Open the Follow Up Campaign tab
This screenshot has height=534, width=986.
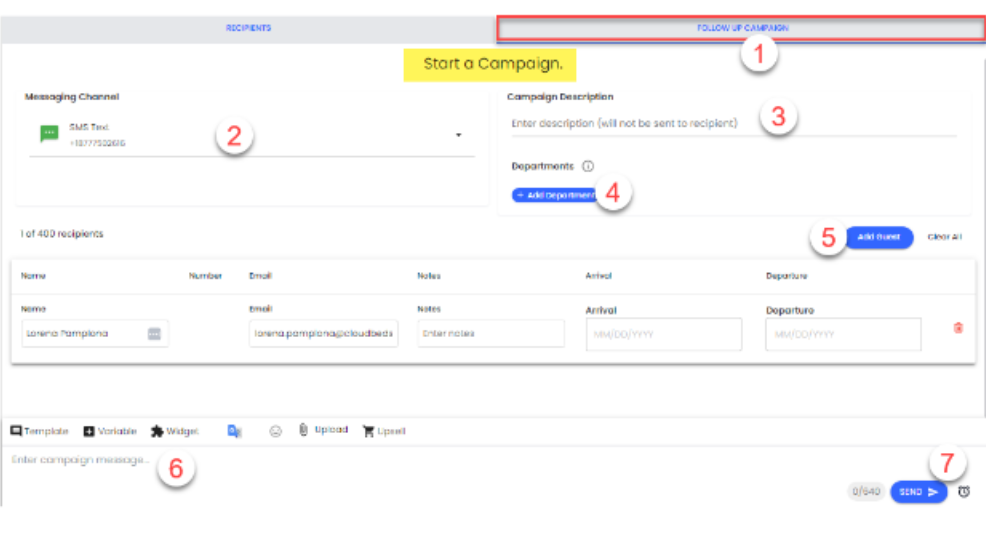tap(742, 28)
